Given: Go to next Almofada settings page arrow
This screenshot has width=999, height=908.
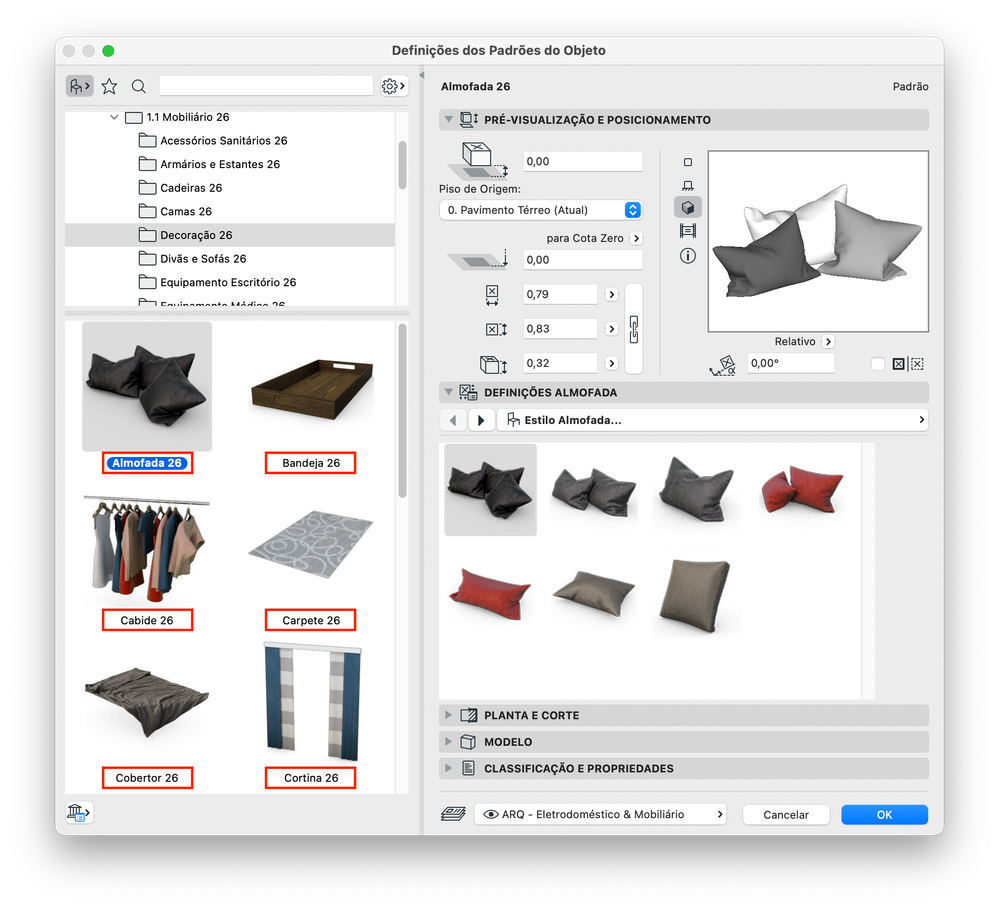Looking at the screenshot, I should 481,420.
